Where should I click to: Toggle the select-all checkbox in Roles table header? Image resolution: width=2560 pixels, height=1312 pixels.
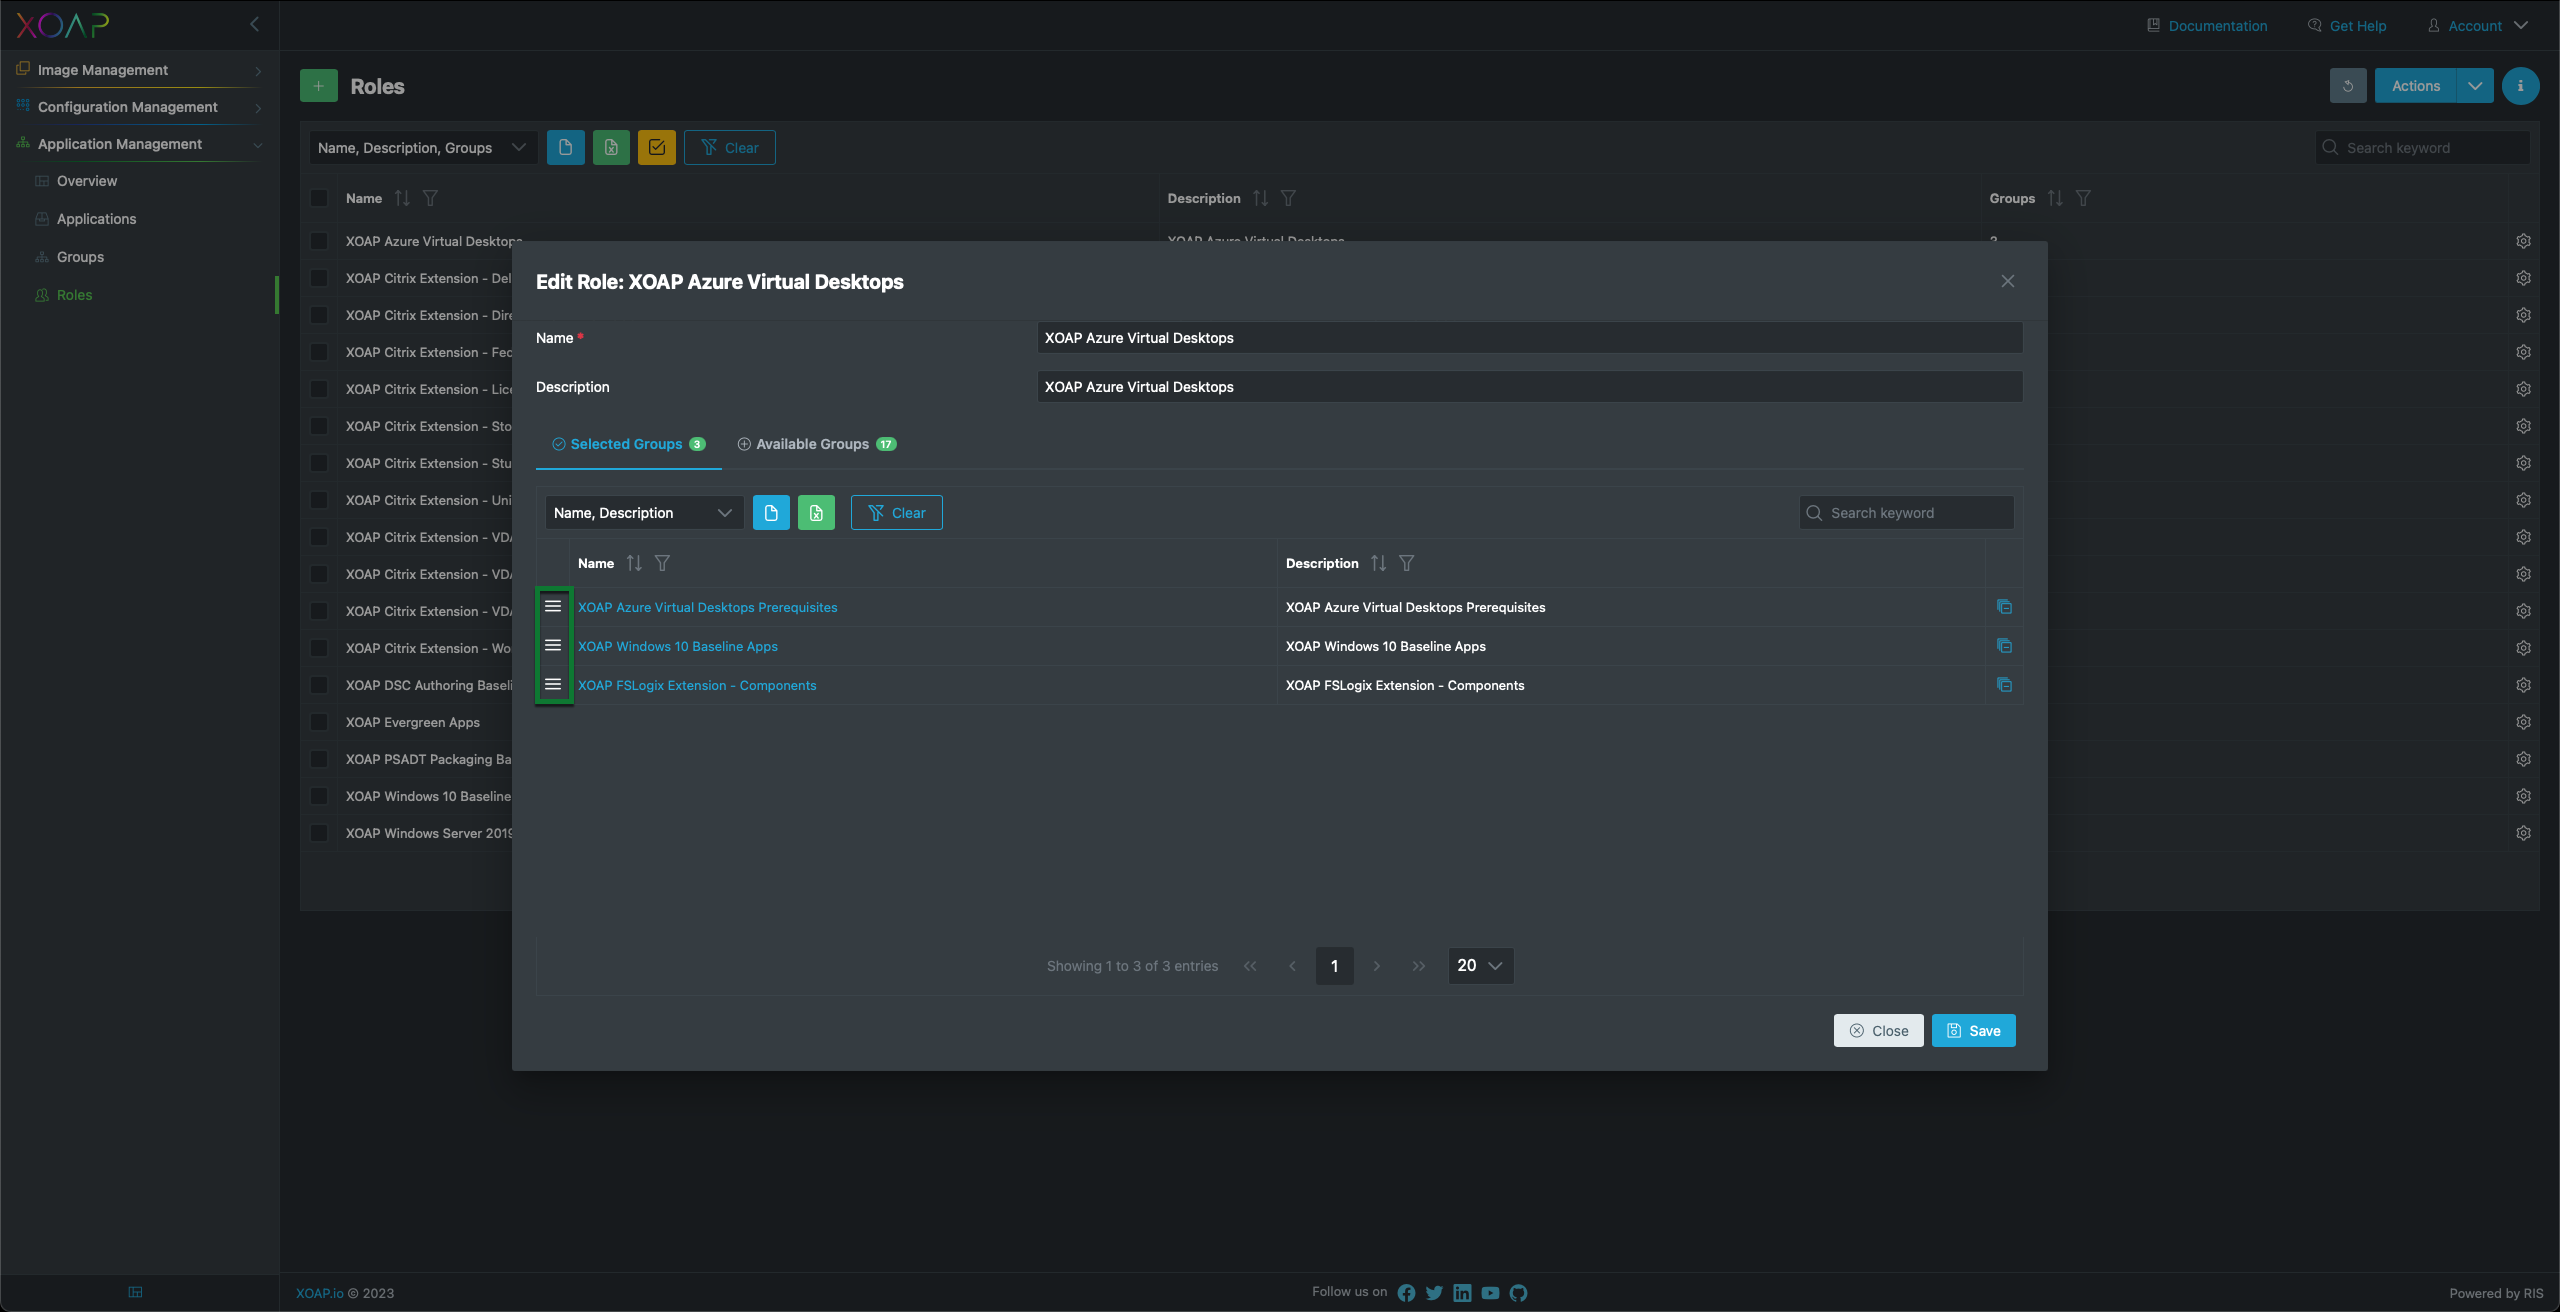tap(319, 198)
